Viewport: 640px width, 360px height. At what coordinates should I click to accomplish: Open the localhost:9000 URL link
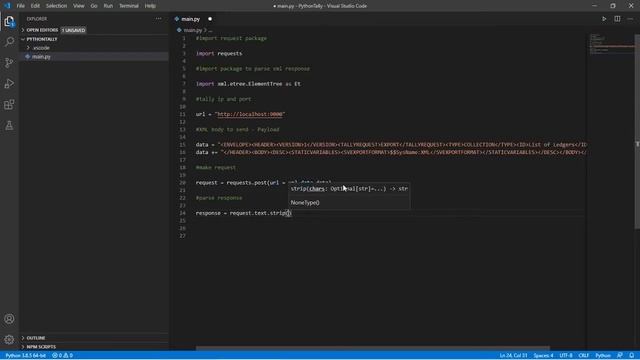pyautogui.click(x=250, y=114)
